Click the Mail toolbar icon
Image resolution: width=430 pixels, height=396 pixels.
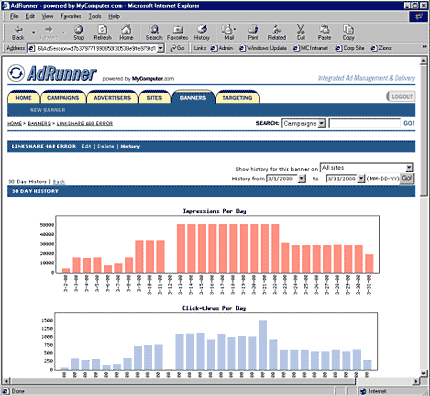(229, 33)
